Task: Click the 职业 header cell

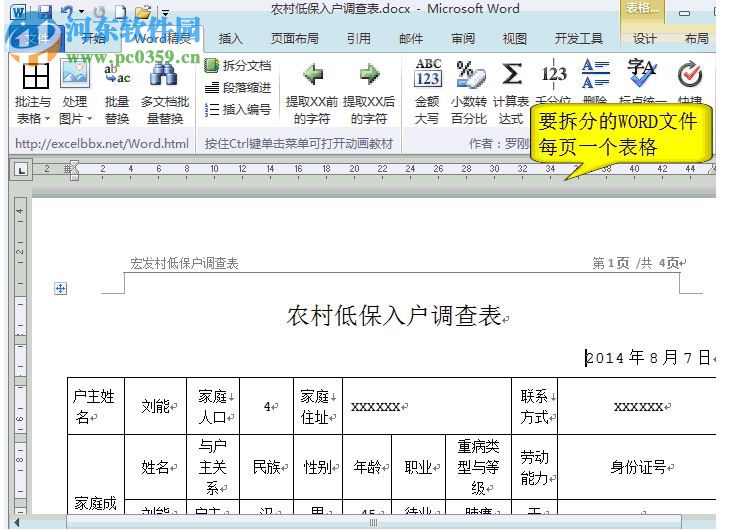Action: 418,467
